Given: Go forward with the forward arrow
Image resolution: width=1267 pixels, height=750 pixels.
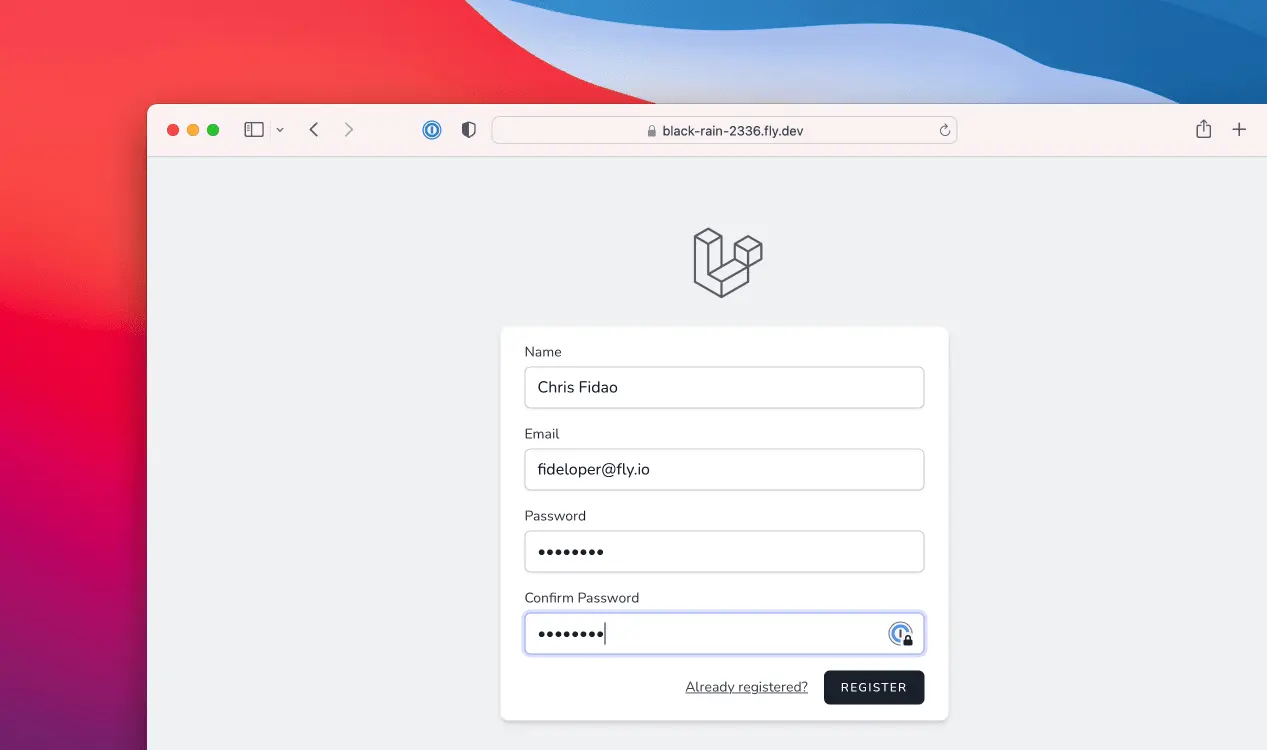Looking at the screenshot, I should (x=348, y=130).
